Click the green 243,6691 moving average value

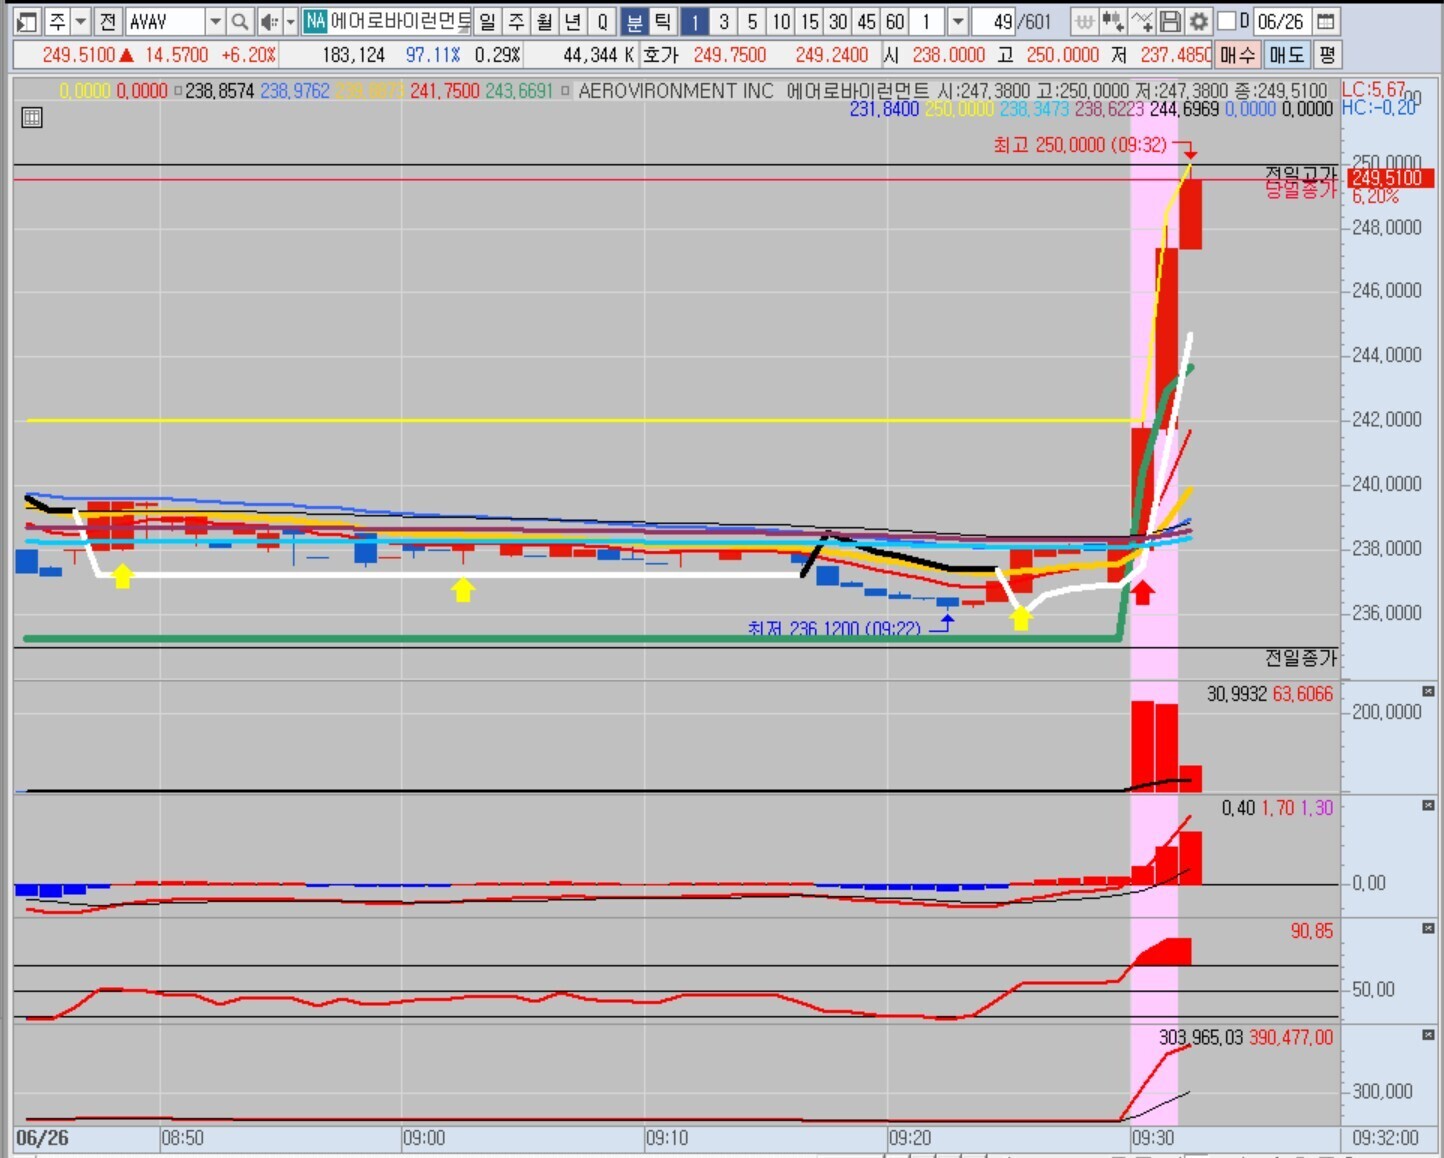pyautogui.click(x=519, y=91)
